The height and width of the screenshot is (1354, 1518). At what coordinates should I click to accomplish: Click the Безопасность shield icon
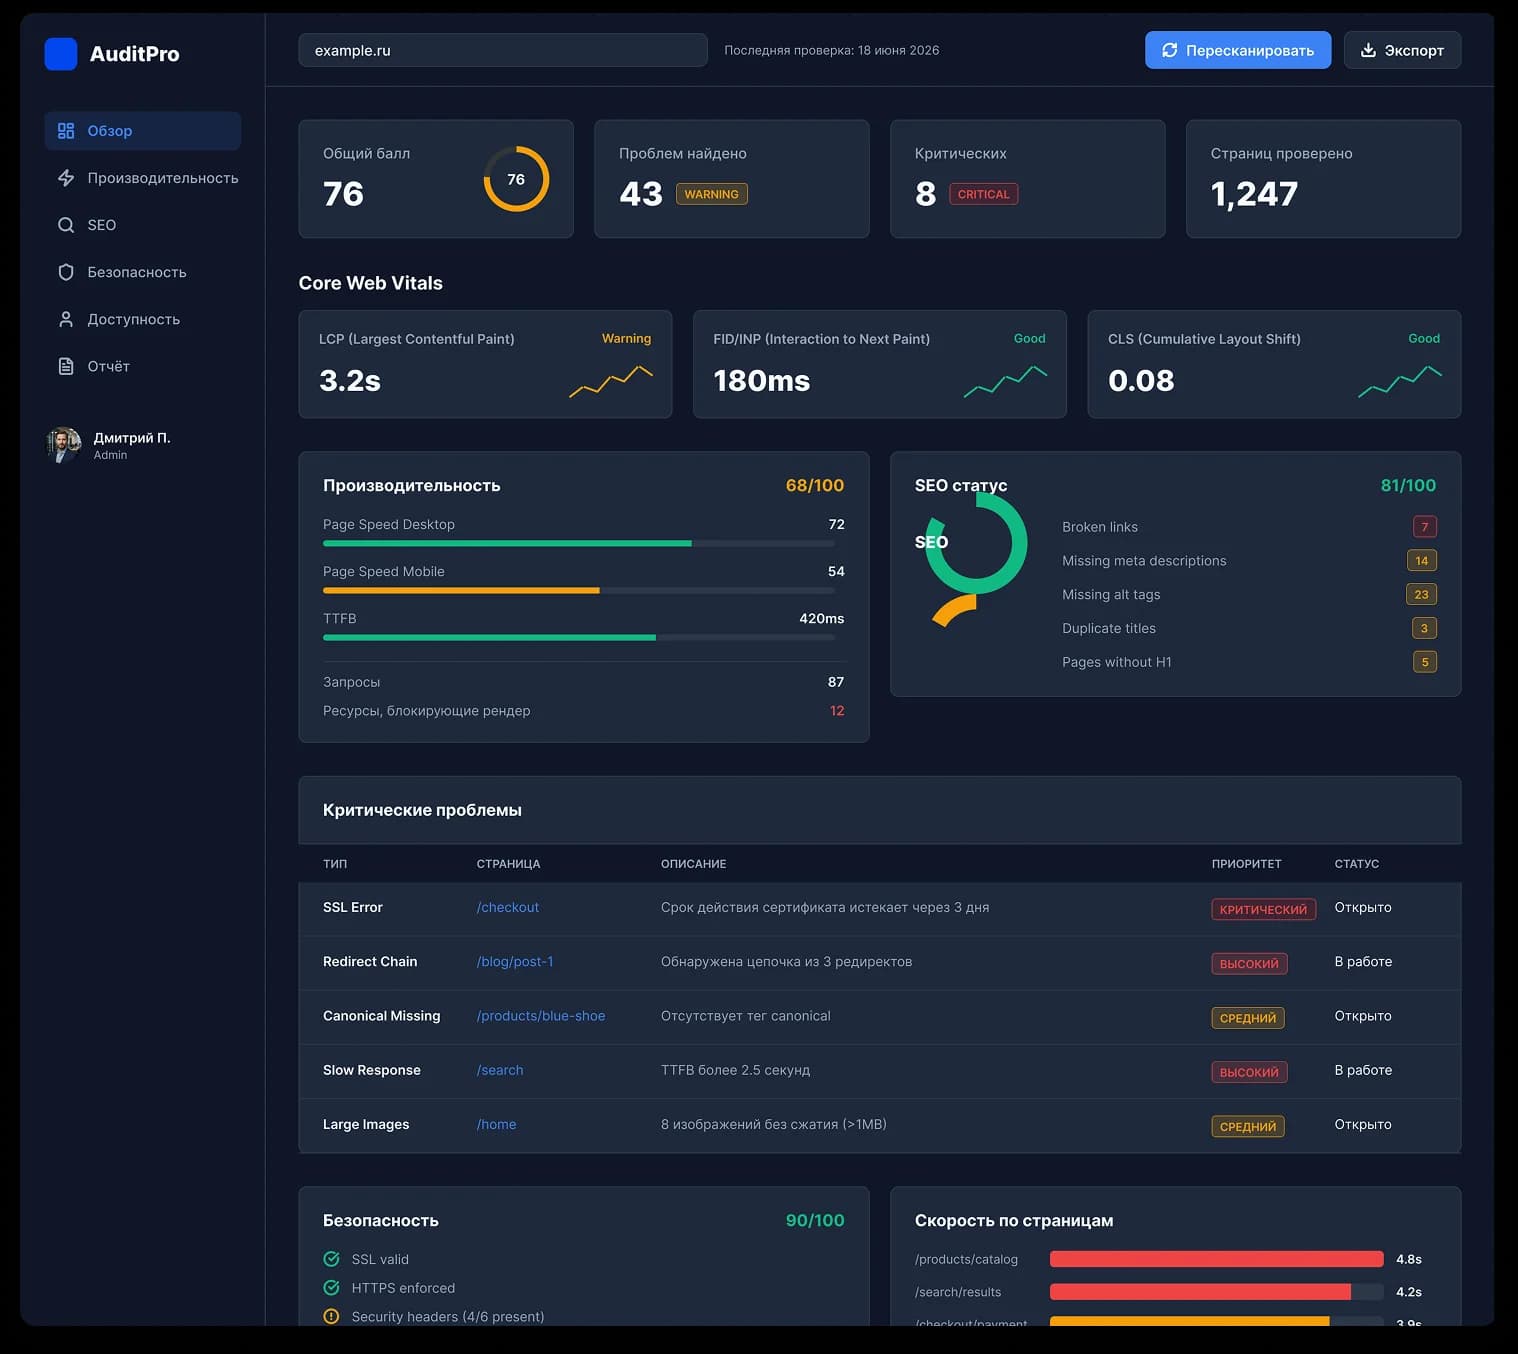click(x=66, y=272)
